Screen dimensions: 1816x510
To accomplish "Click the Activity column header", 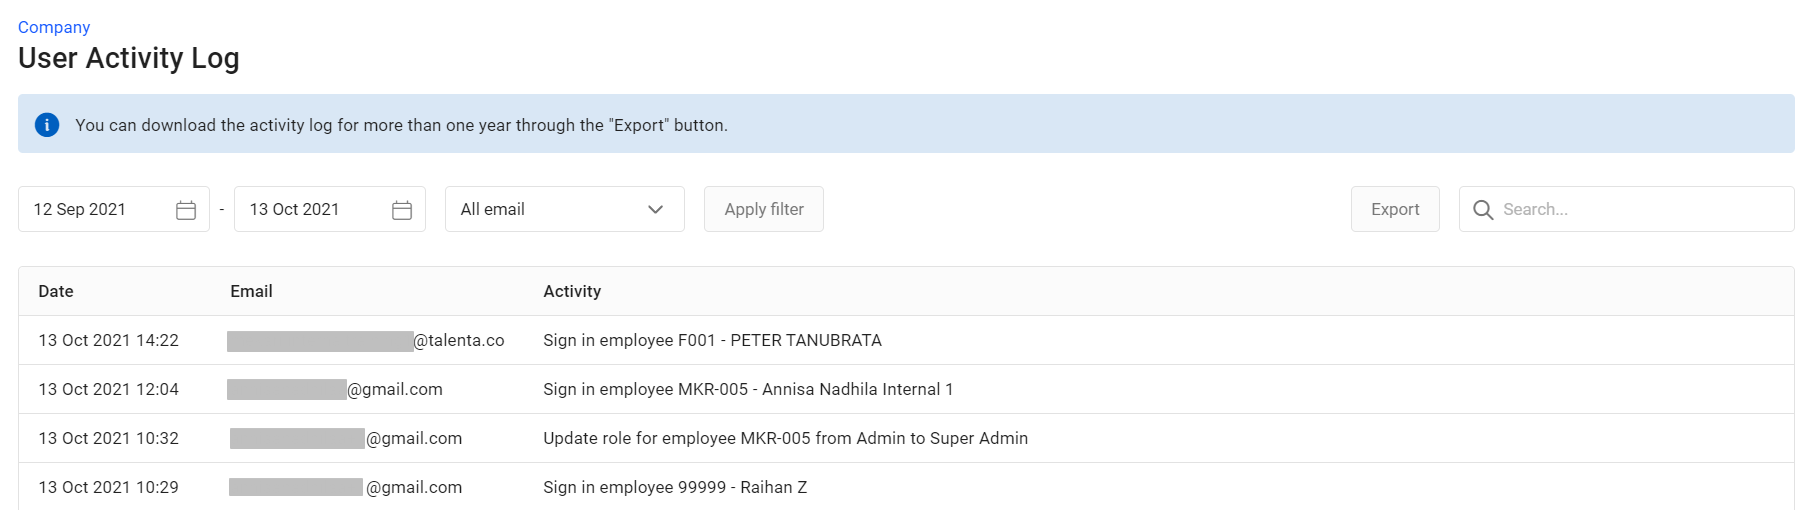I will click(572, 291).
